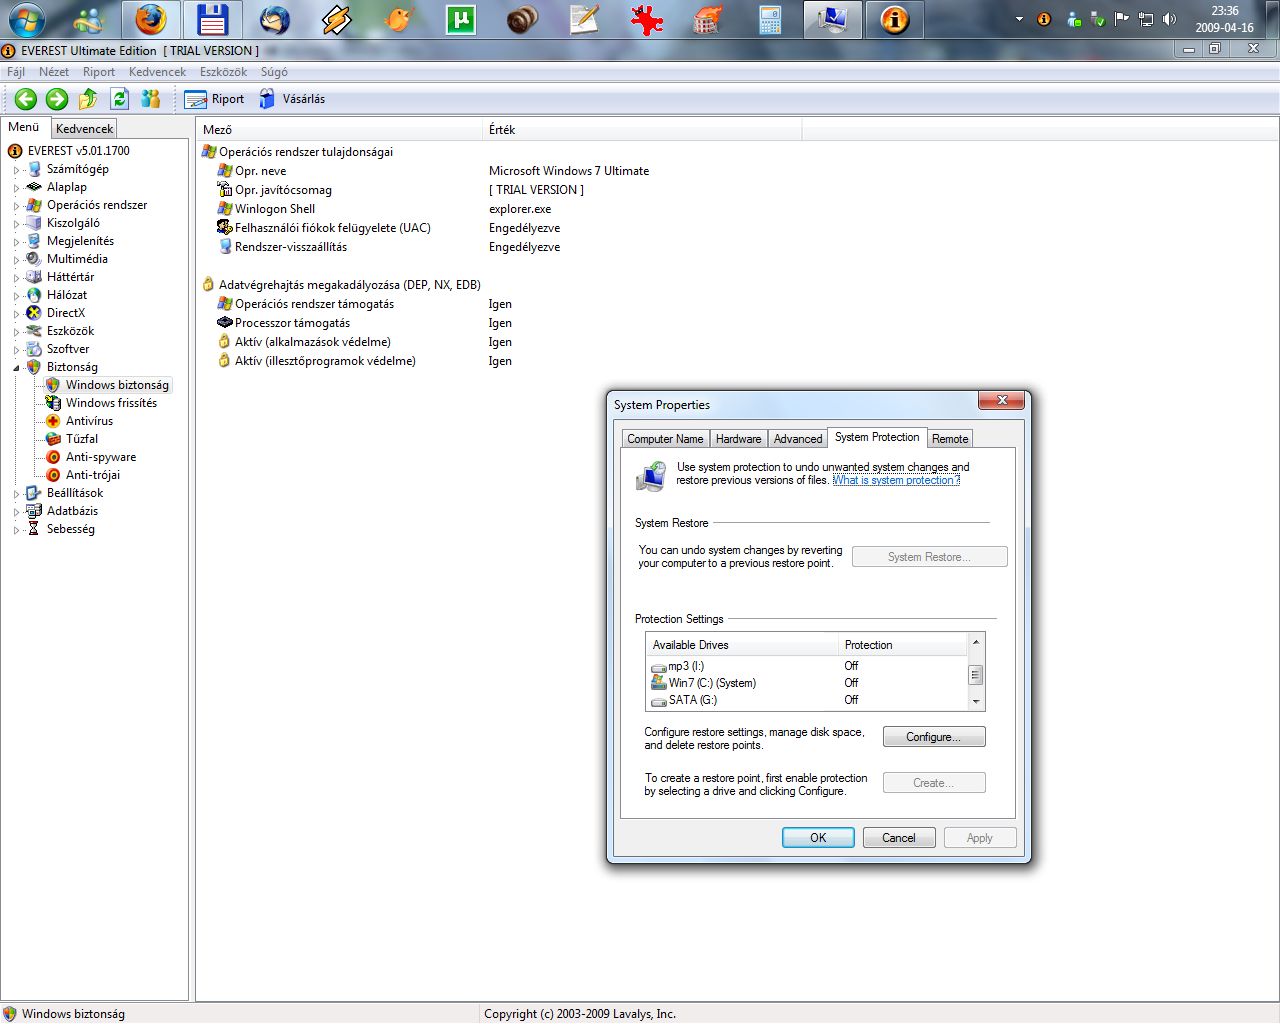Select the Adatbázis tree item
The height and width of the screenshot is (1024, 1280).
coord(72,511)
